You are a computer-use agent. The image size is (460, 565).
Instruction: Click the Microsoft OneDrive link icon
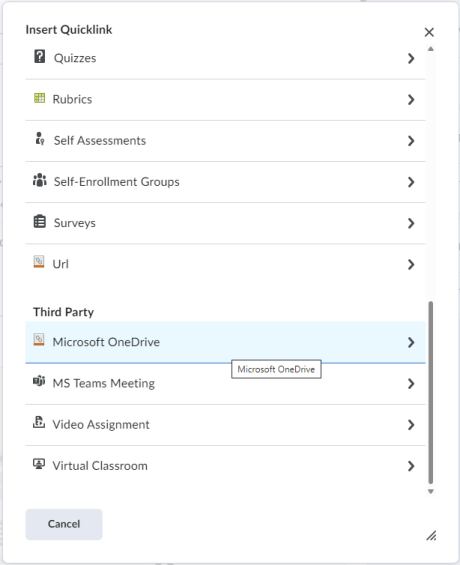pos(39,340)
